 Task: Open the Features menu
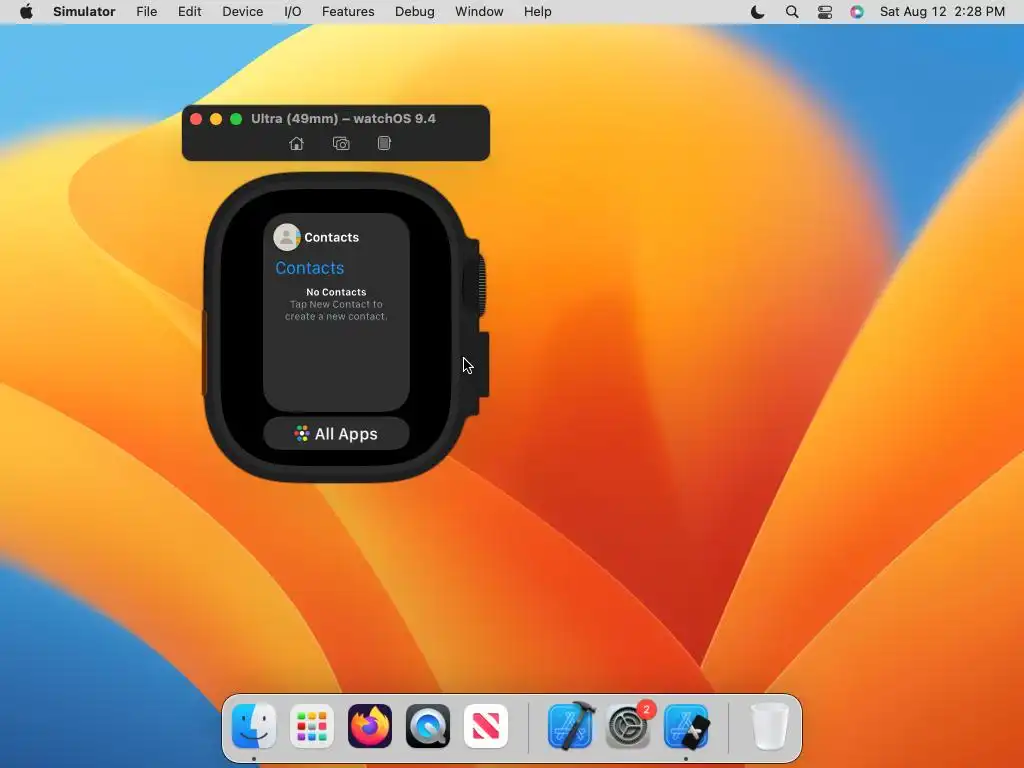348,12
